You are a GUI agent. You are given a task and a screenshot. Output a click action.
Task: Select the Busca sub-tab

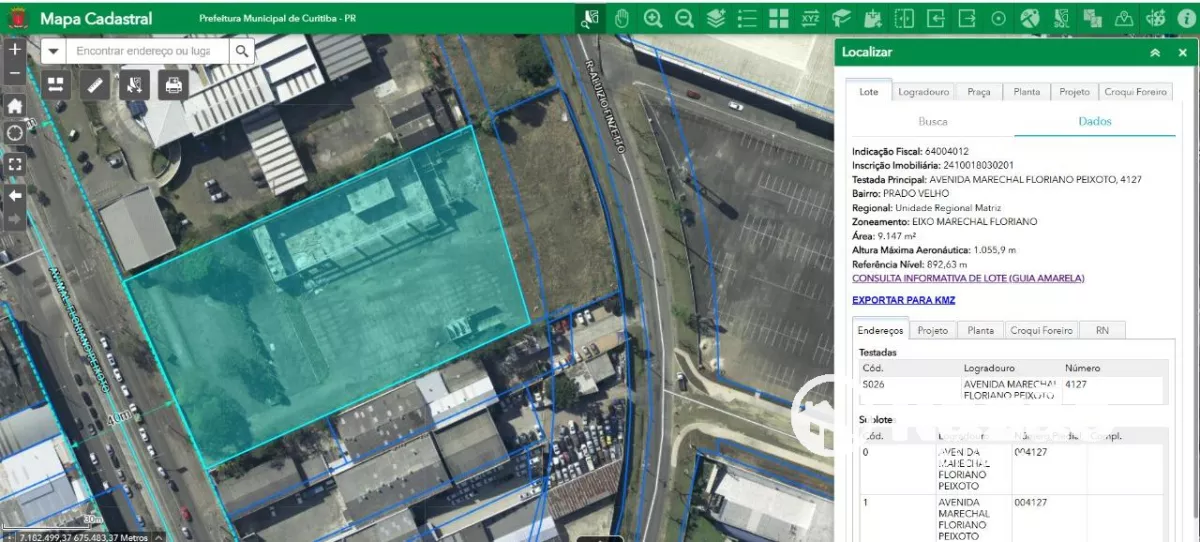pyautogui.click(x=932, y=121)
